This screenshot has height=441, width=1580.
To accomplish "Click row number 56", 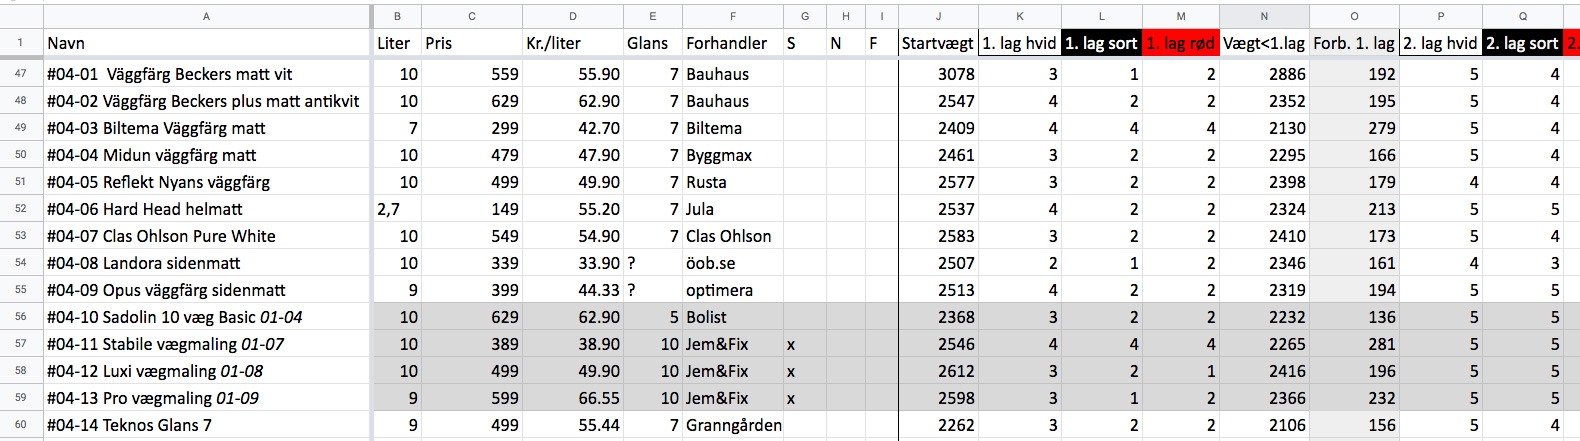I will point(21,317).
